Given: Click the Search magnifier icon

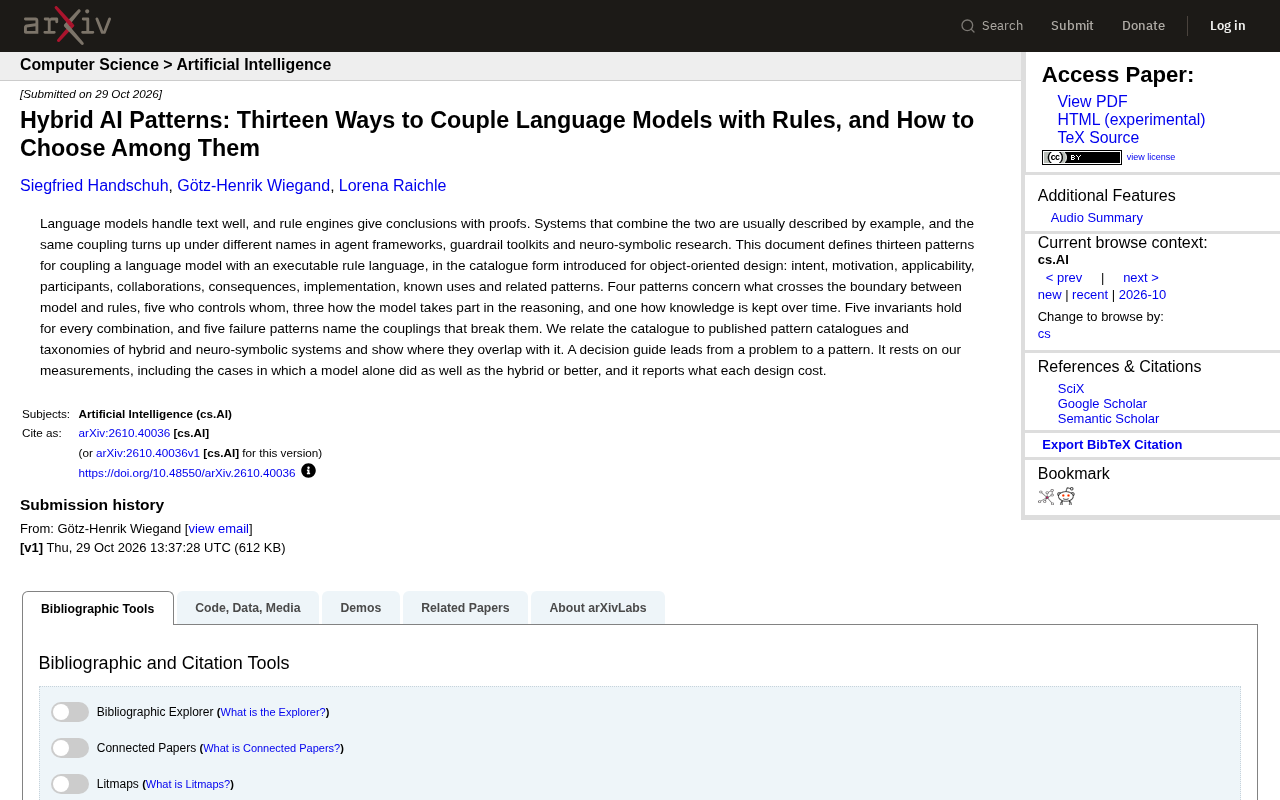Looking at the screenshot, I should [x=968, y=26].
